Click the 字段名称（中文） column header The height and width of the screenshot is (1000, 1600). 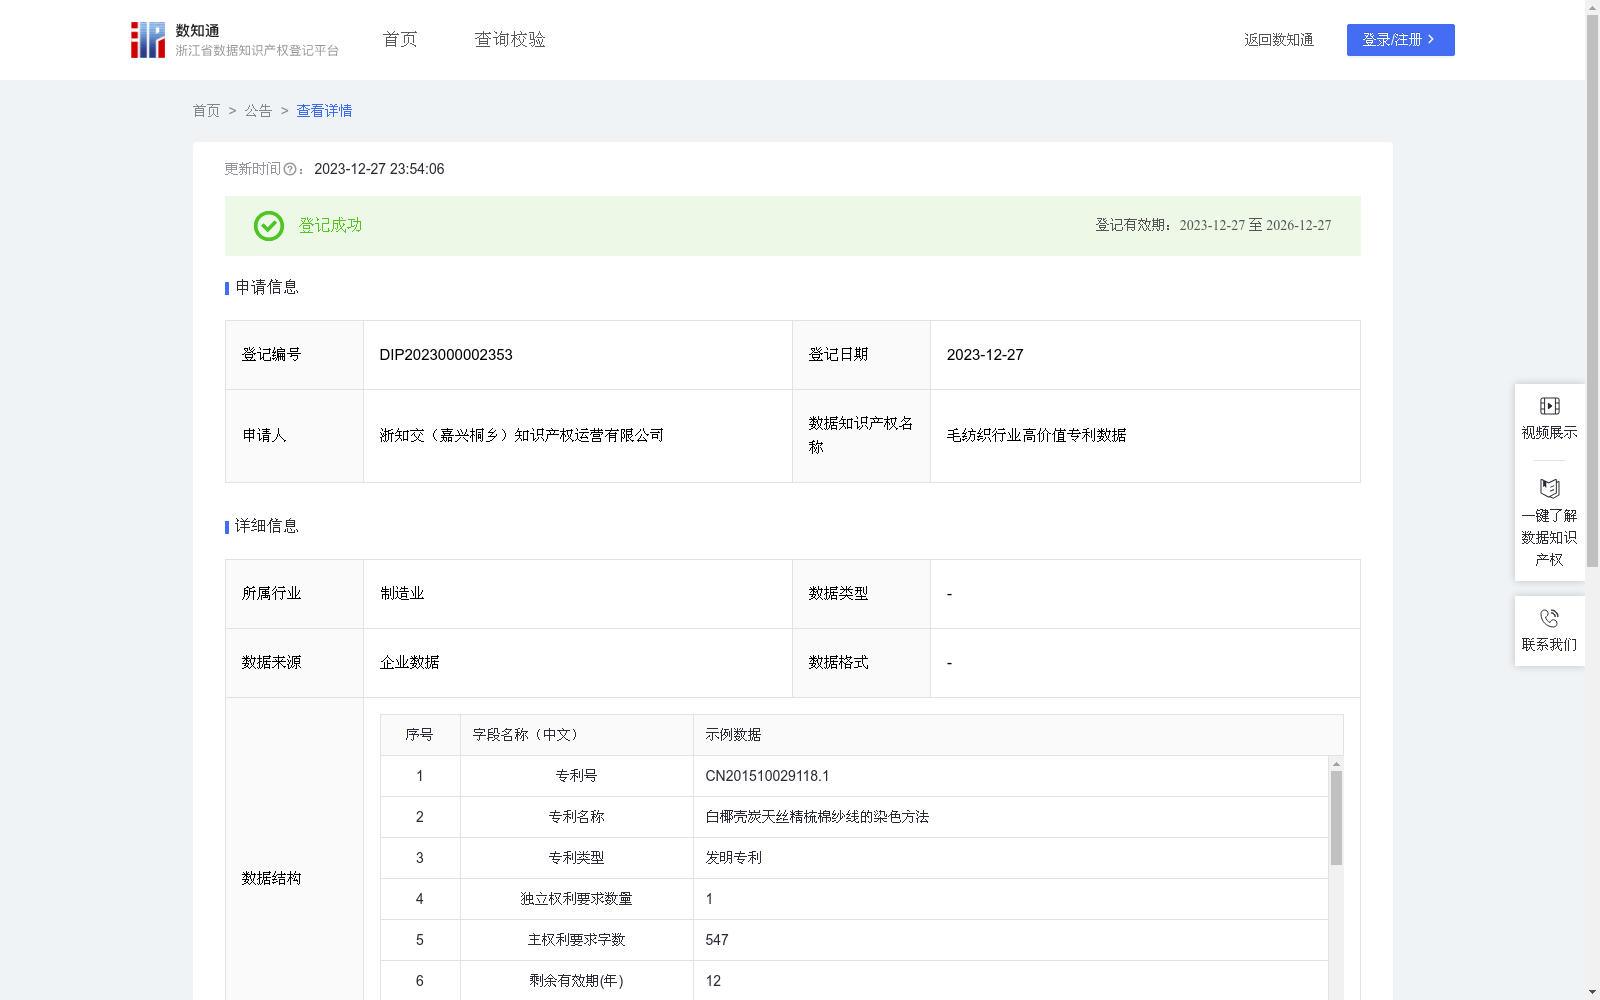(577, 735)
